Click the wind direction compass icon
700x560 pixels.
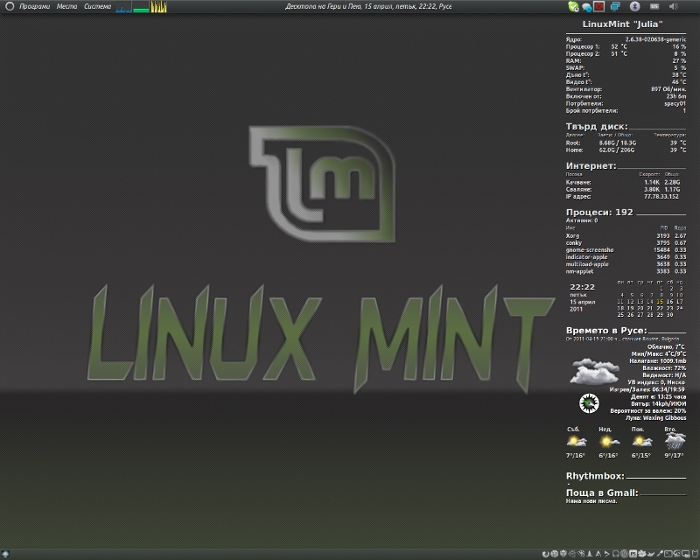589,403
